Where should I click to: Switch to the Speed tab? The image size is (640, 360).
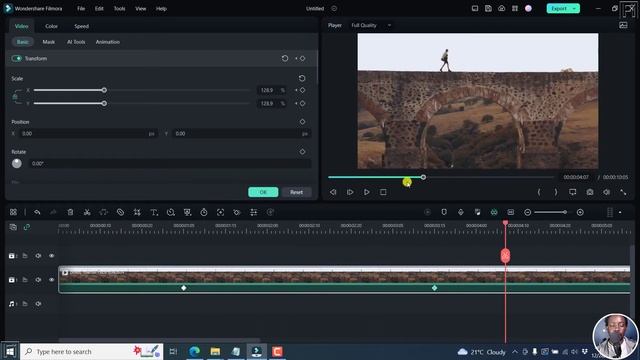(81, 26)
